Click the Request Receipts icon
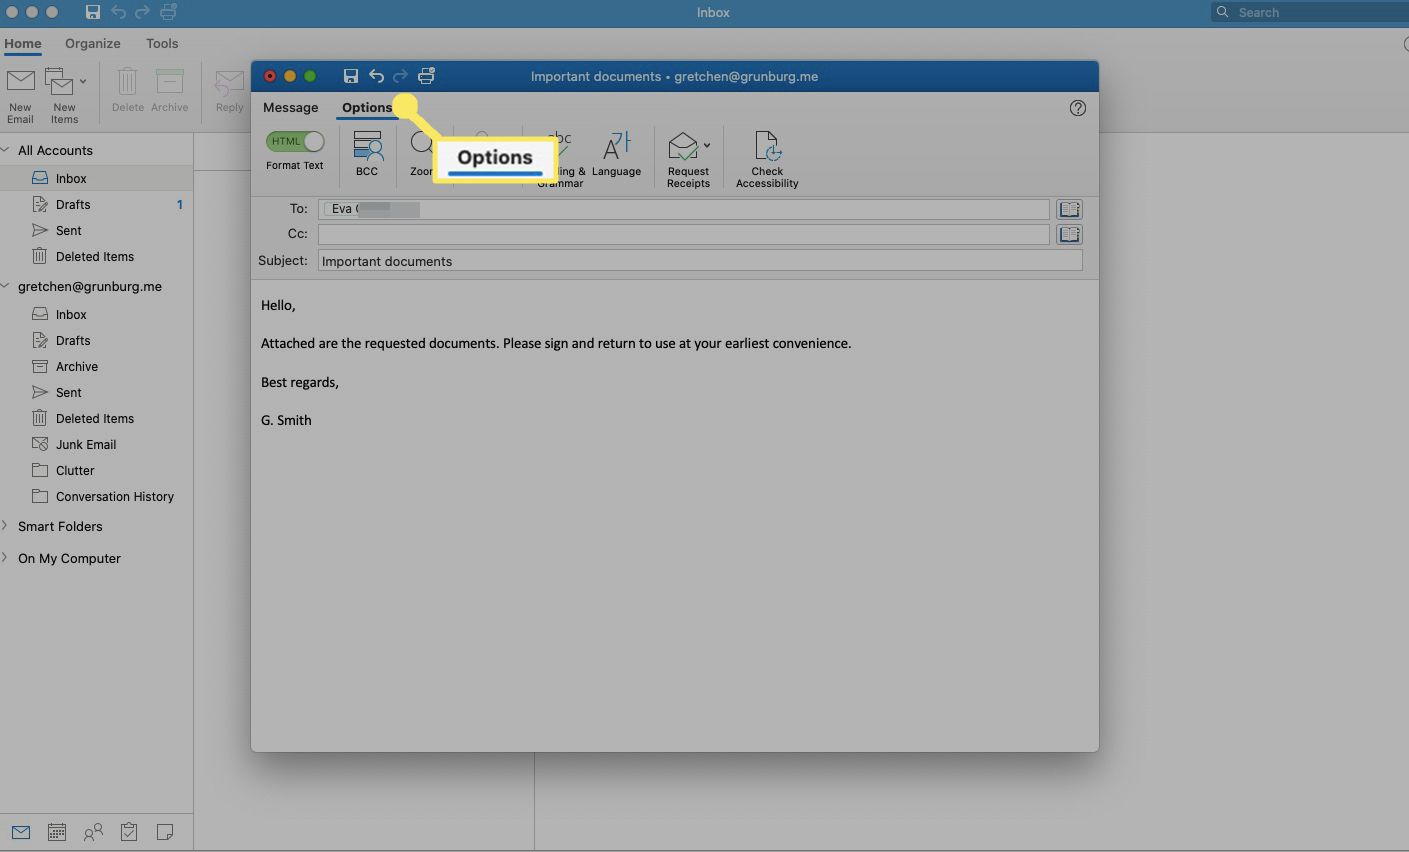1409x852 pixels. coord(683,146)
